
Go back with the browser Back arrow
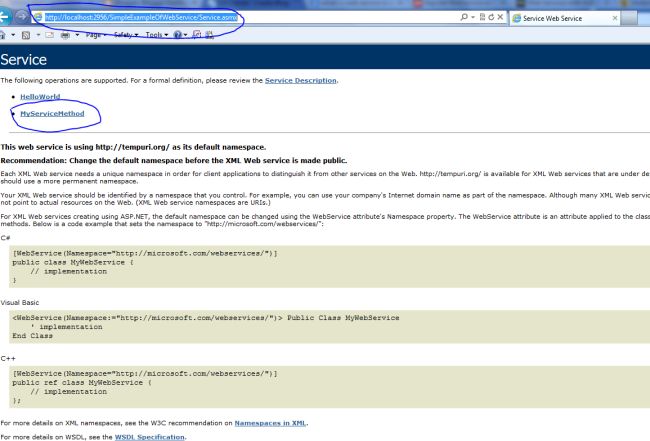(x=4, y=17)
